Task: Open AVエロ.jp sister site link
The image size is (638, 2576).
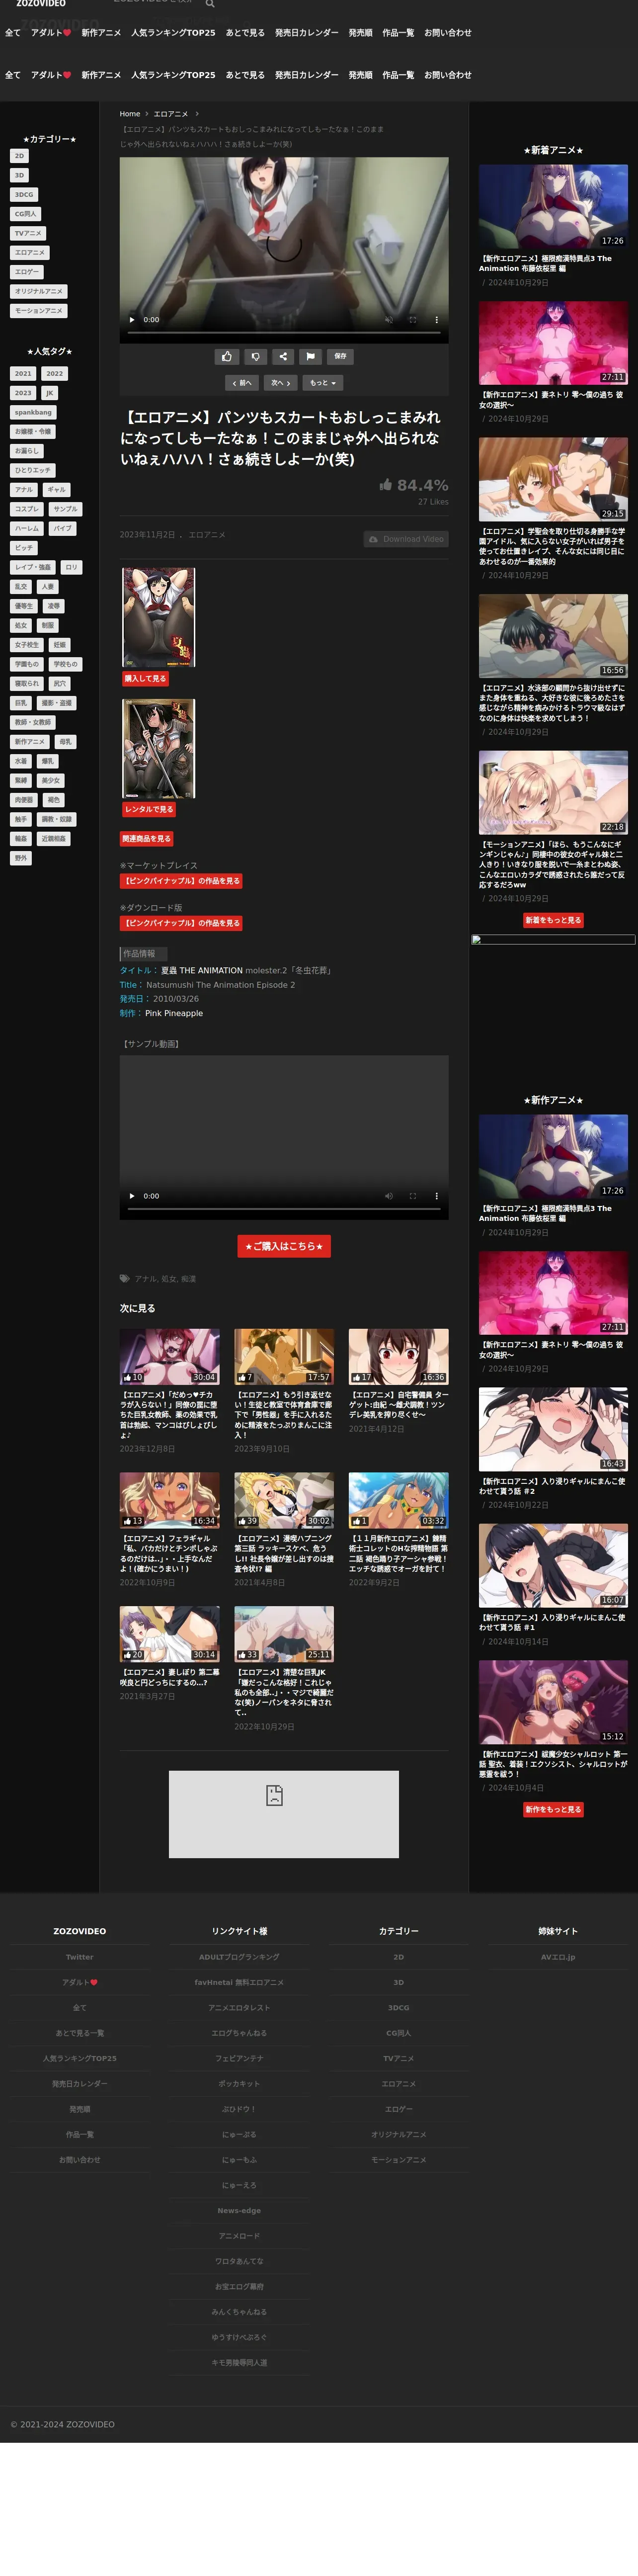Action: pos(558,1957)
